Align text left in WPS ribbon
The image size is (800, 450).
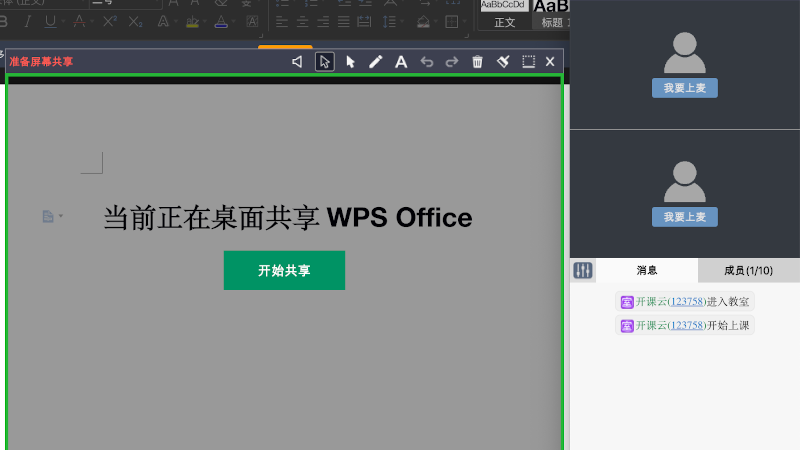(x=282, y=21)
